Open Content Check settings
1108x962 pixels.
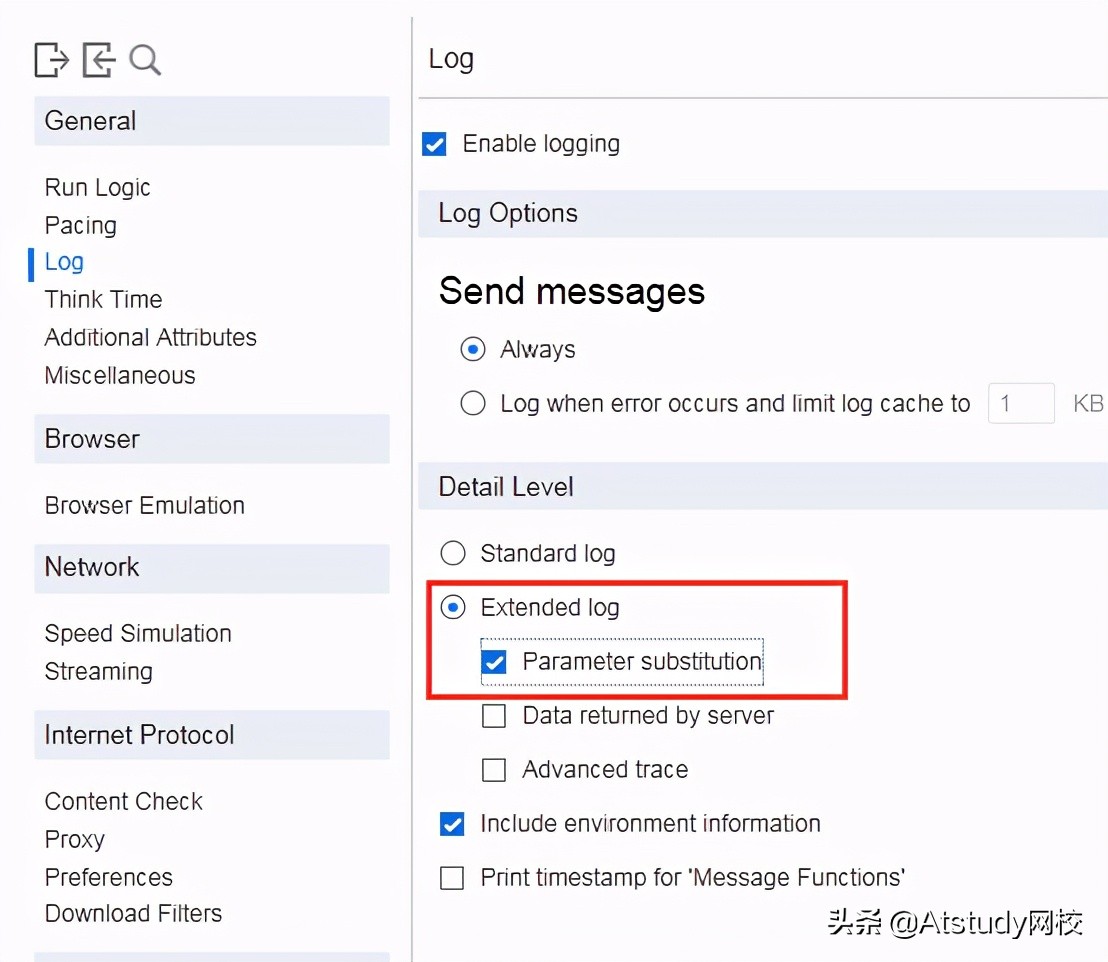coord(124,802)
